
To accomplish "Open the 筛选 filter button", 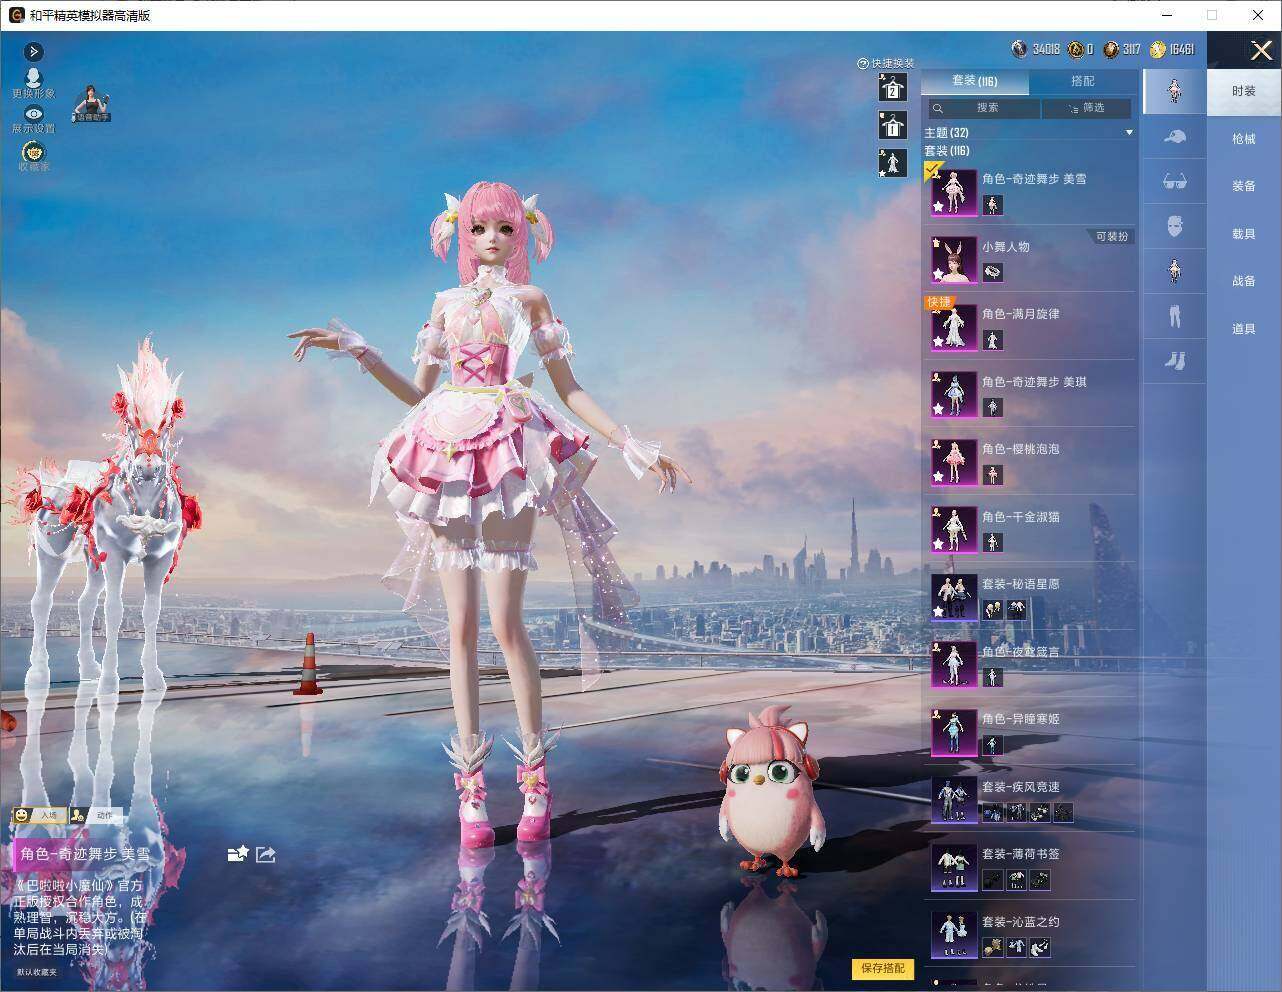I will pyautogui.click(x=1087, y=108).
